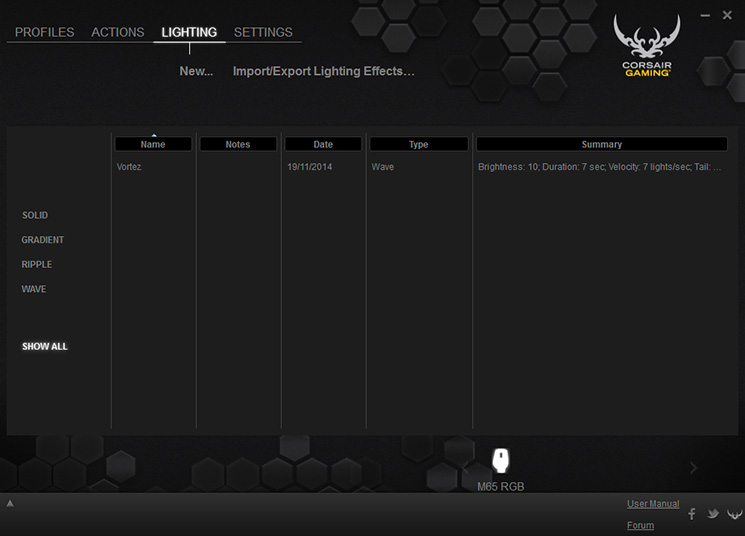This screenshot has height=536, width=745.
Task: Click the Corsair Gaming logo
Action: point(647,46)
